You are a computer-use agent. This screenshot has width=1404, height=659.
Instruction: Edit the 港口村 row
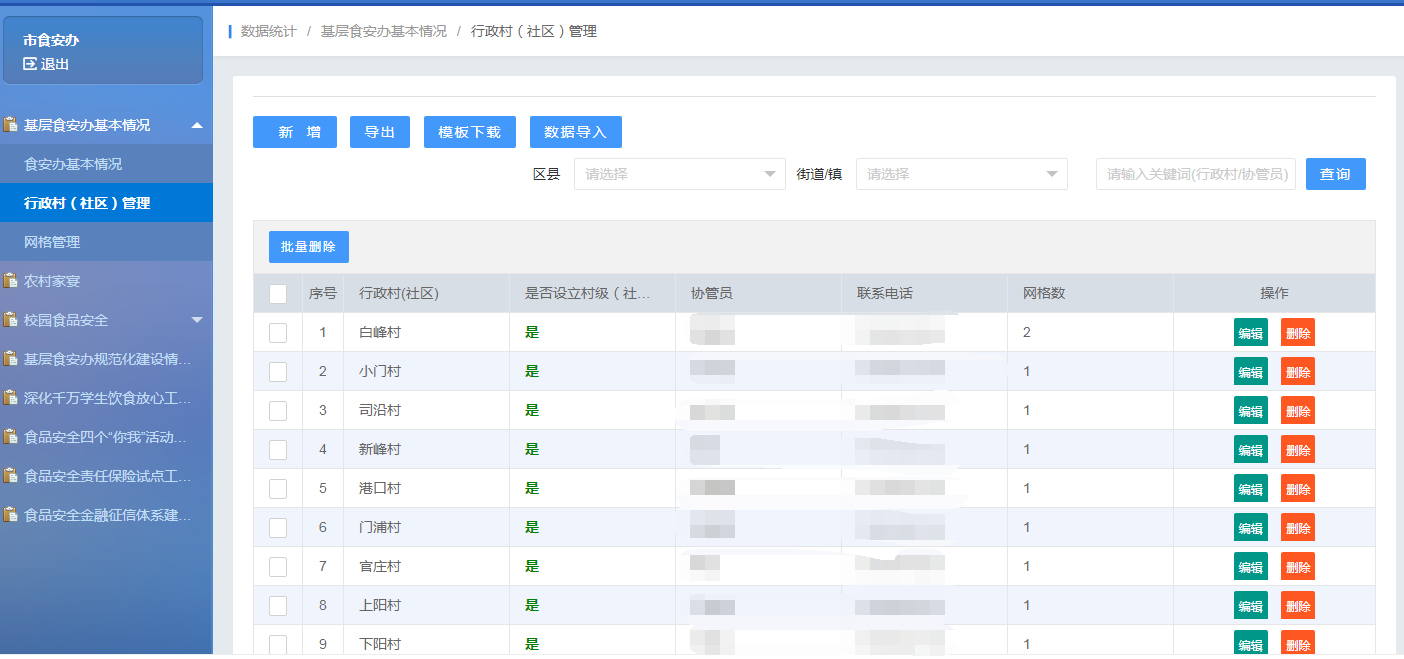(x=1251, y=488)
